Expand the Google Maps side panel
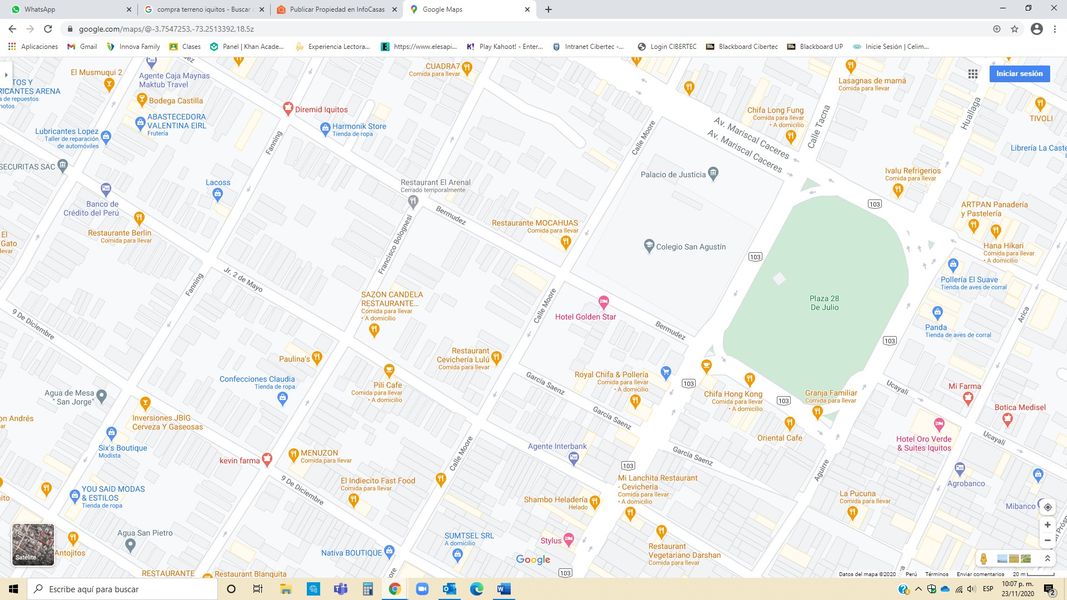 coord(5,74)
